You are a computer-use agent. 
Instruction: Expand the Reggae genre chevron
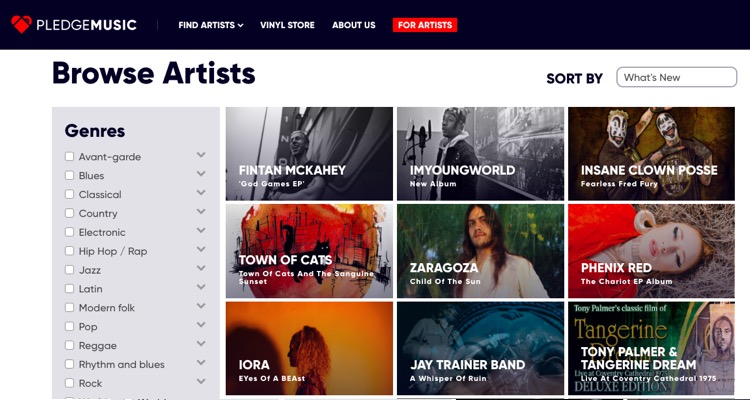(201, 344)
